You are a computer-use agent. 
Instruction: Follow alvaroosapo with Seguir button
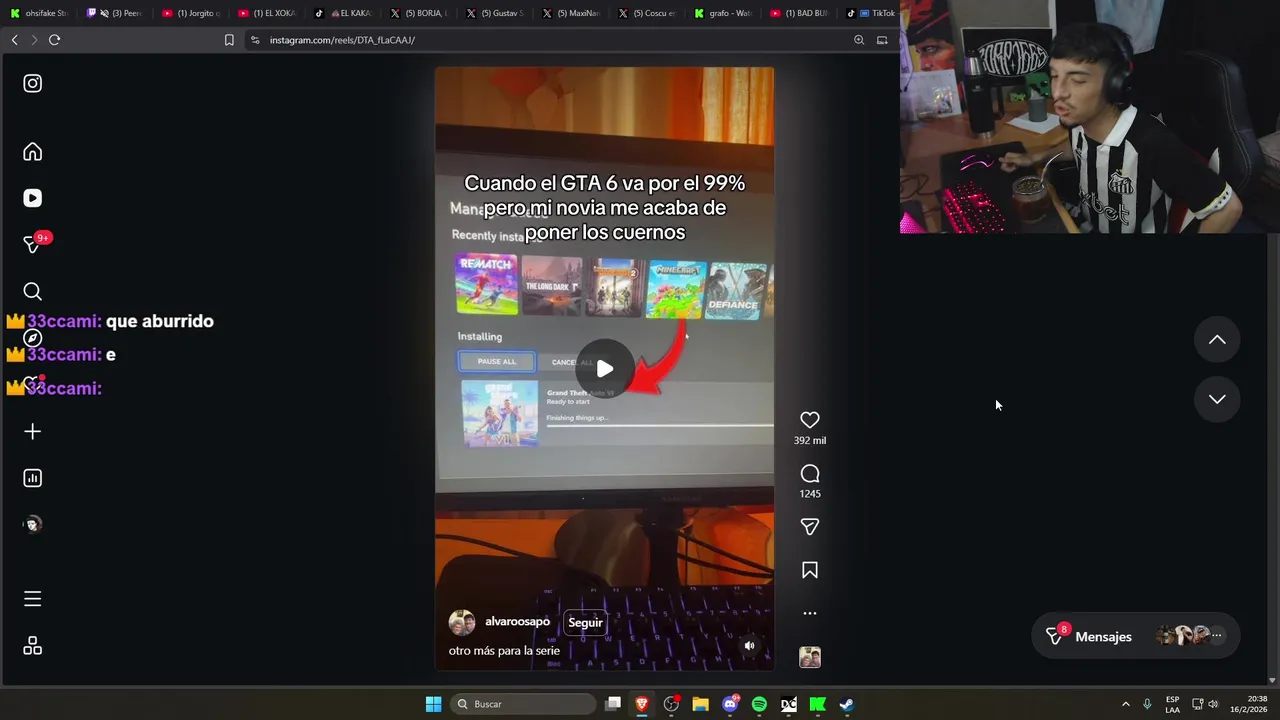pyautogui.click(x=585, y=623)
